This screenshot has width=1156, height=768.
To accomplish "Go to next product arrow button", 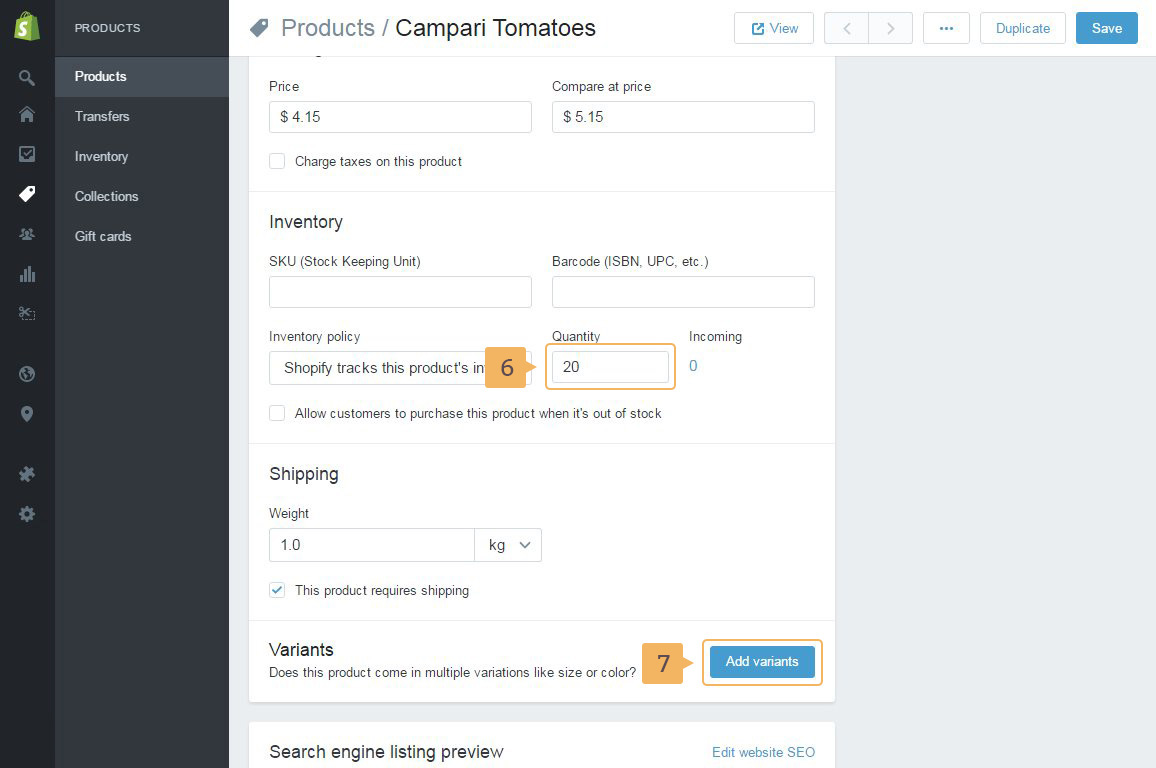I will [x=890, y=28].
